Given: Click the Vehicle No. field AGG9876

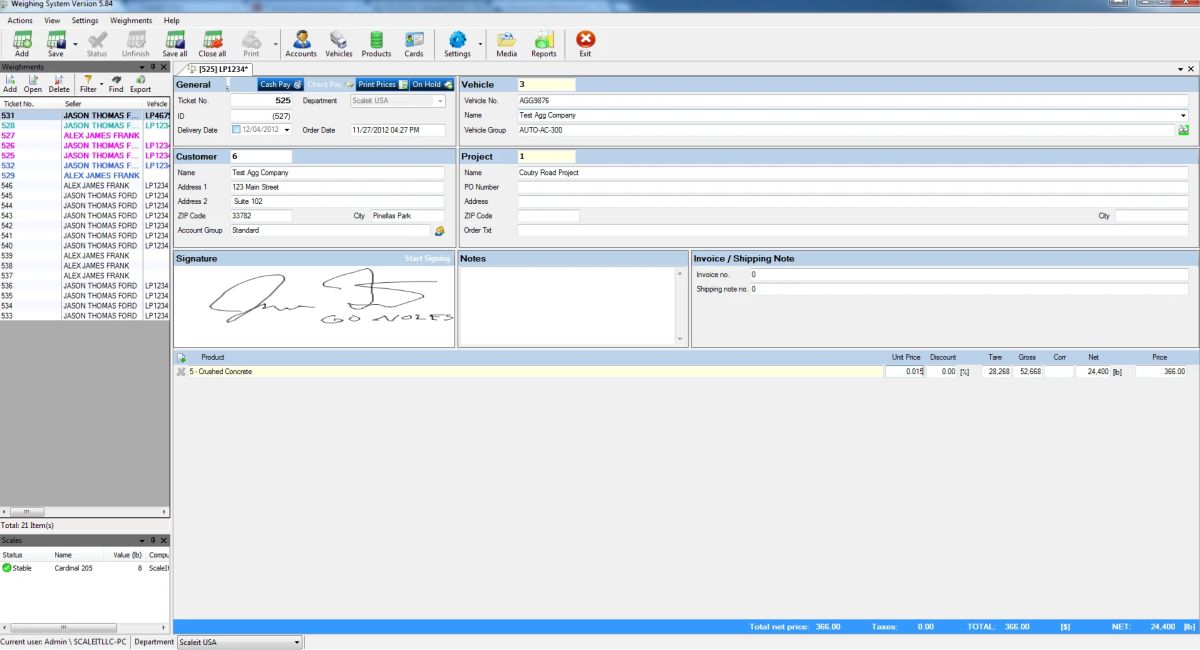Looking at the screenshot, I should coord(853,101).
